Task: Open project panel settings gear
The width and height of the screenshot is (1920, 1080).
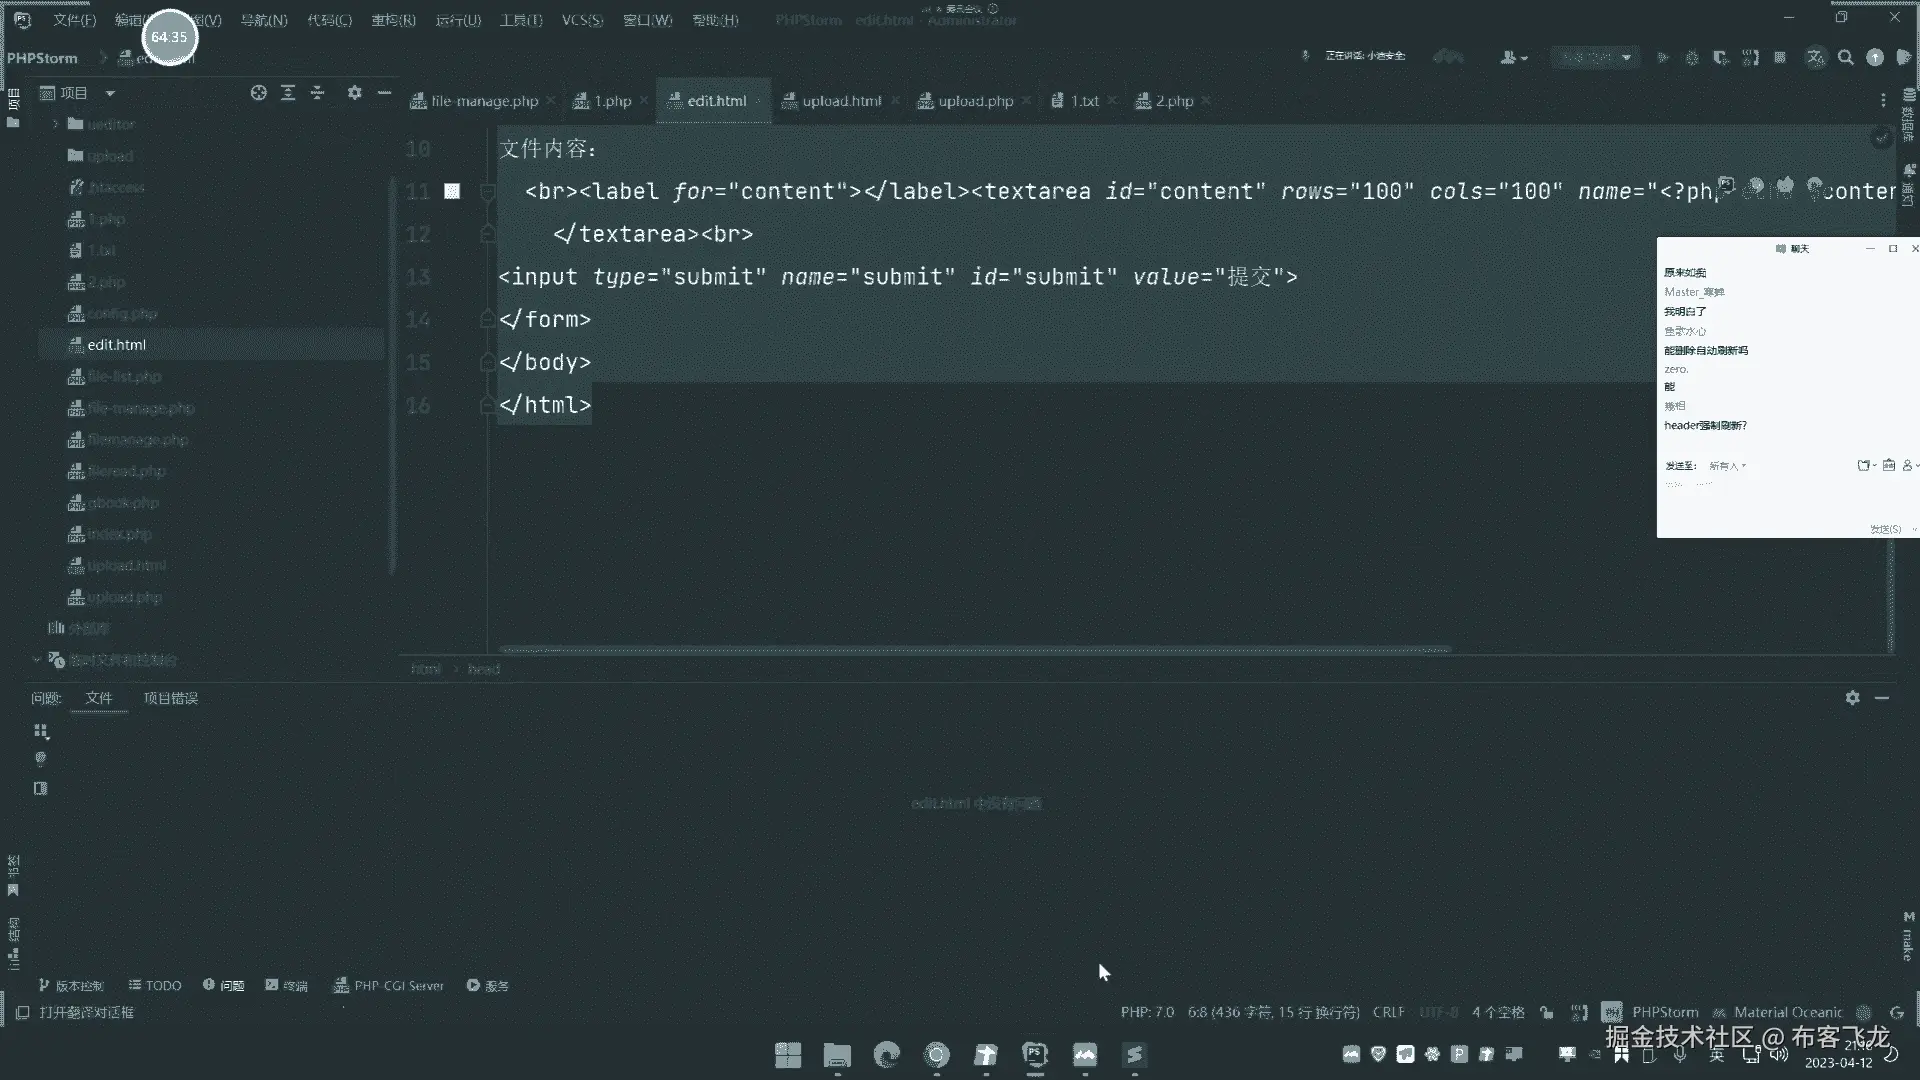Action: pos(354,93)
